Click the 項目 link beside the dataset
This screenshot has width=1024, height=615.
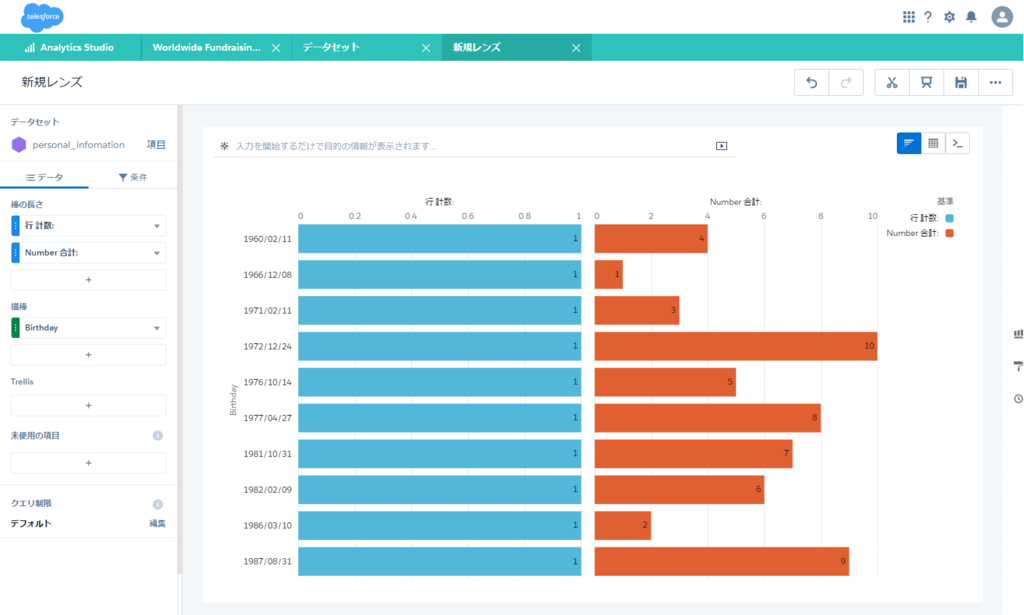156,145
